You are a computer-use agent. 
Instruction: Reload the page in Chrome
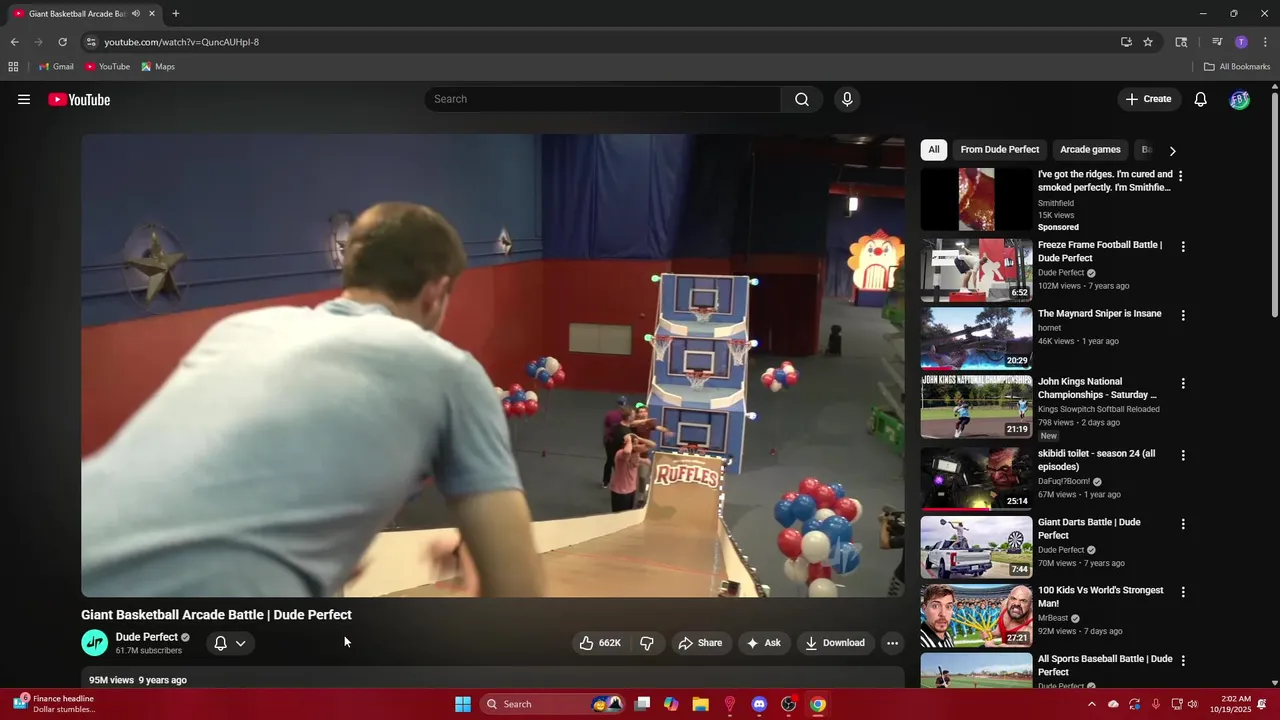point(62,42)
